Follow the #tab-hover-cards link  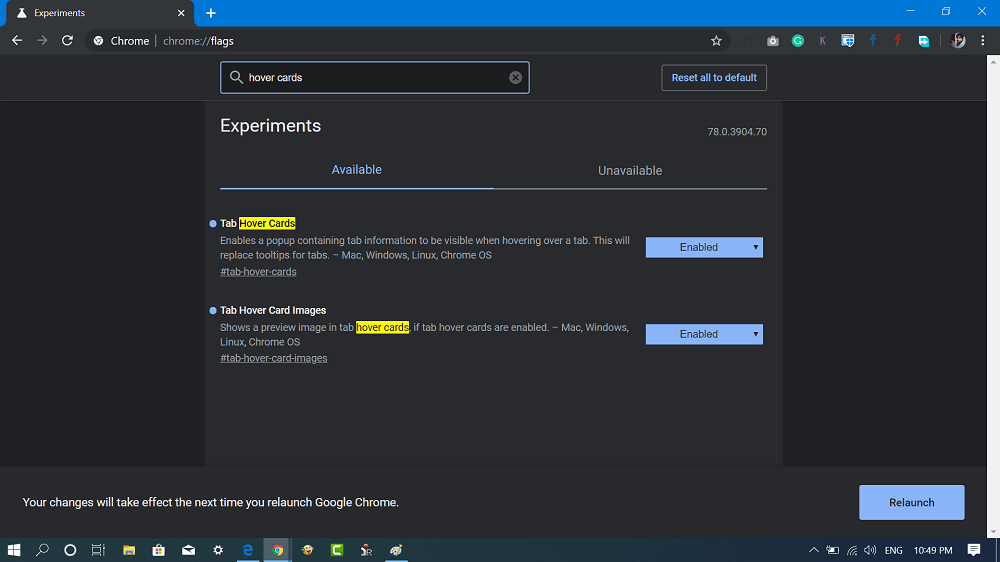(x=258, y=272)
